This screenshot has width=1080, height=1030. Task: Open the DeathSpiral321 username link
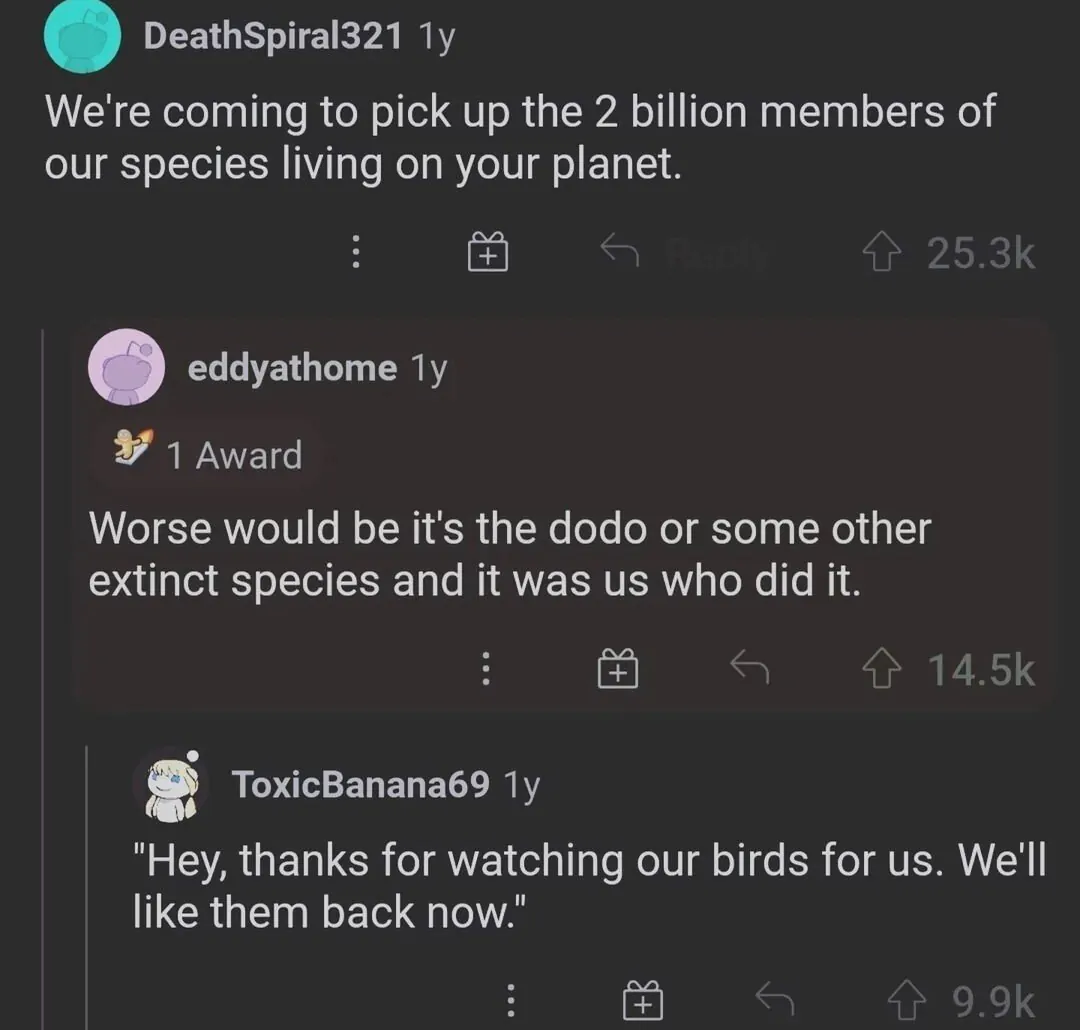click(273, 37)
